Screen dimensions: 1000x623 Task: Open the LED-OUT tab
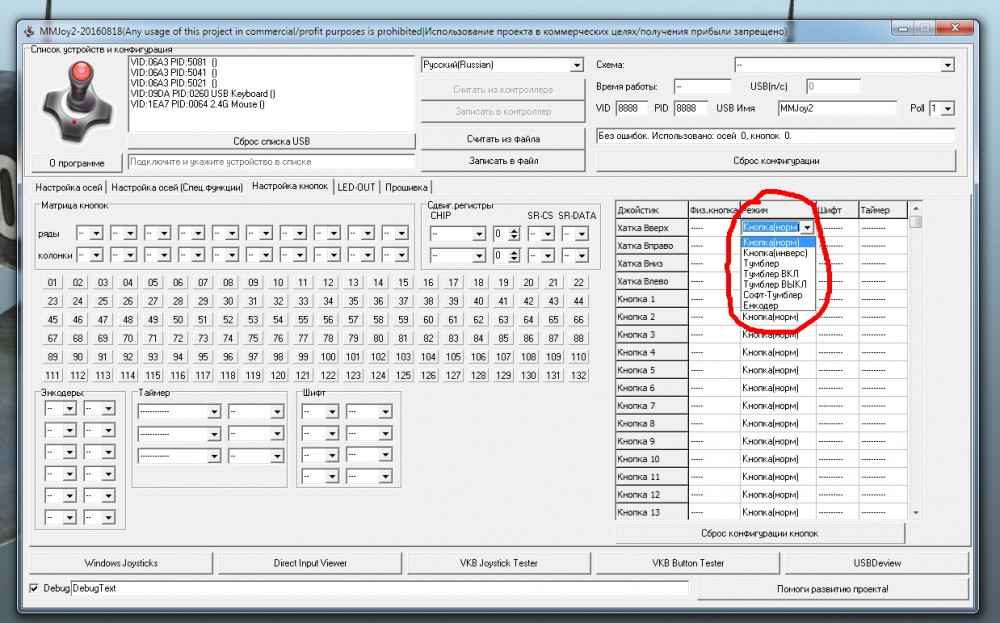click(356, 187)
